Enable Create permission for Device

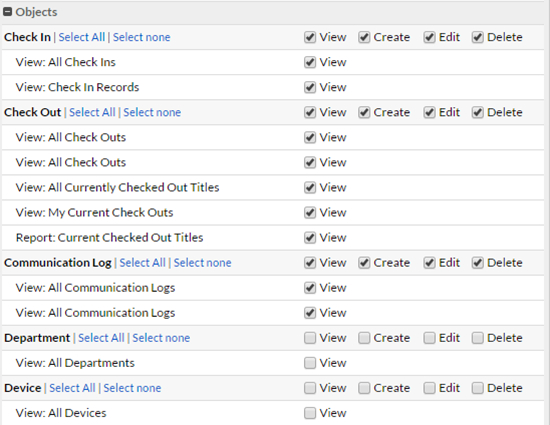click(364, 388)
